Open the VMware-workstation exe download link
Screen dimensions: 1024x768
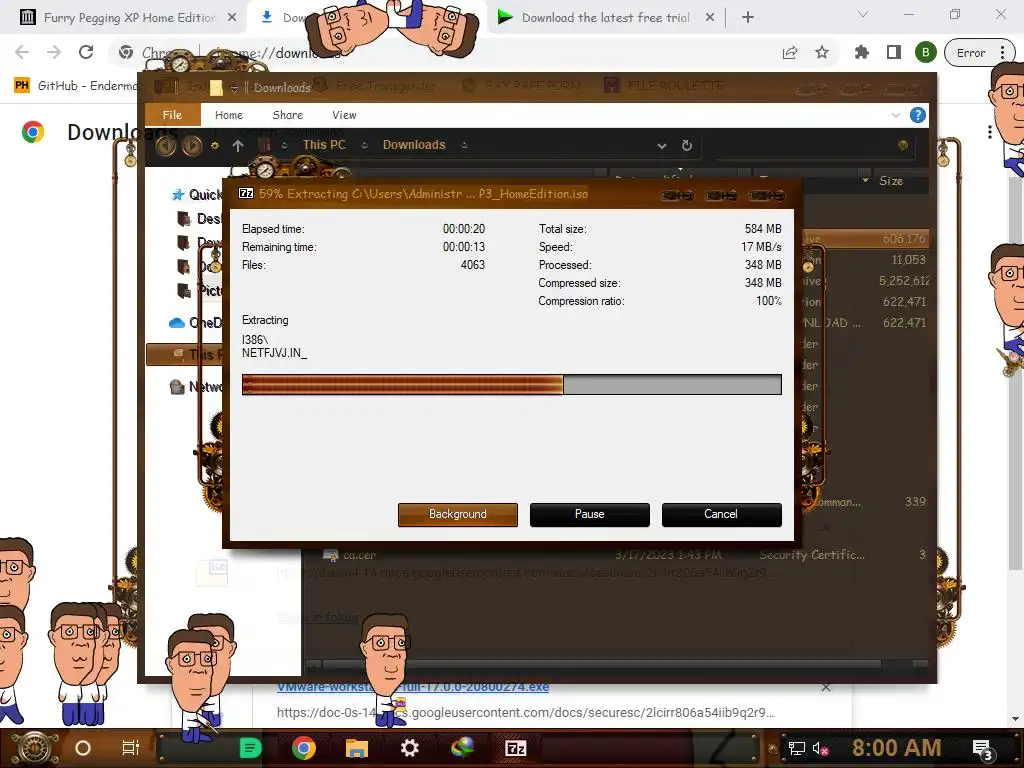(x=413, y=687)
